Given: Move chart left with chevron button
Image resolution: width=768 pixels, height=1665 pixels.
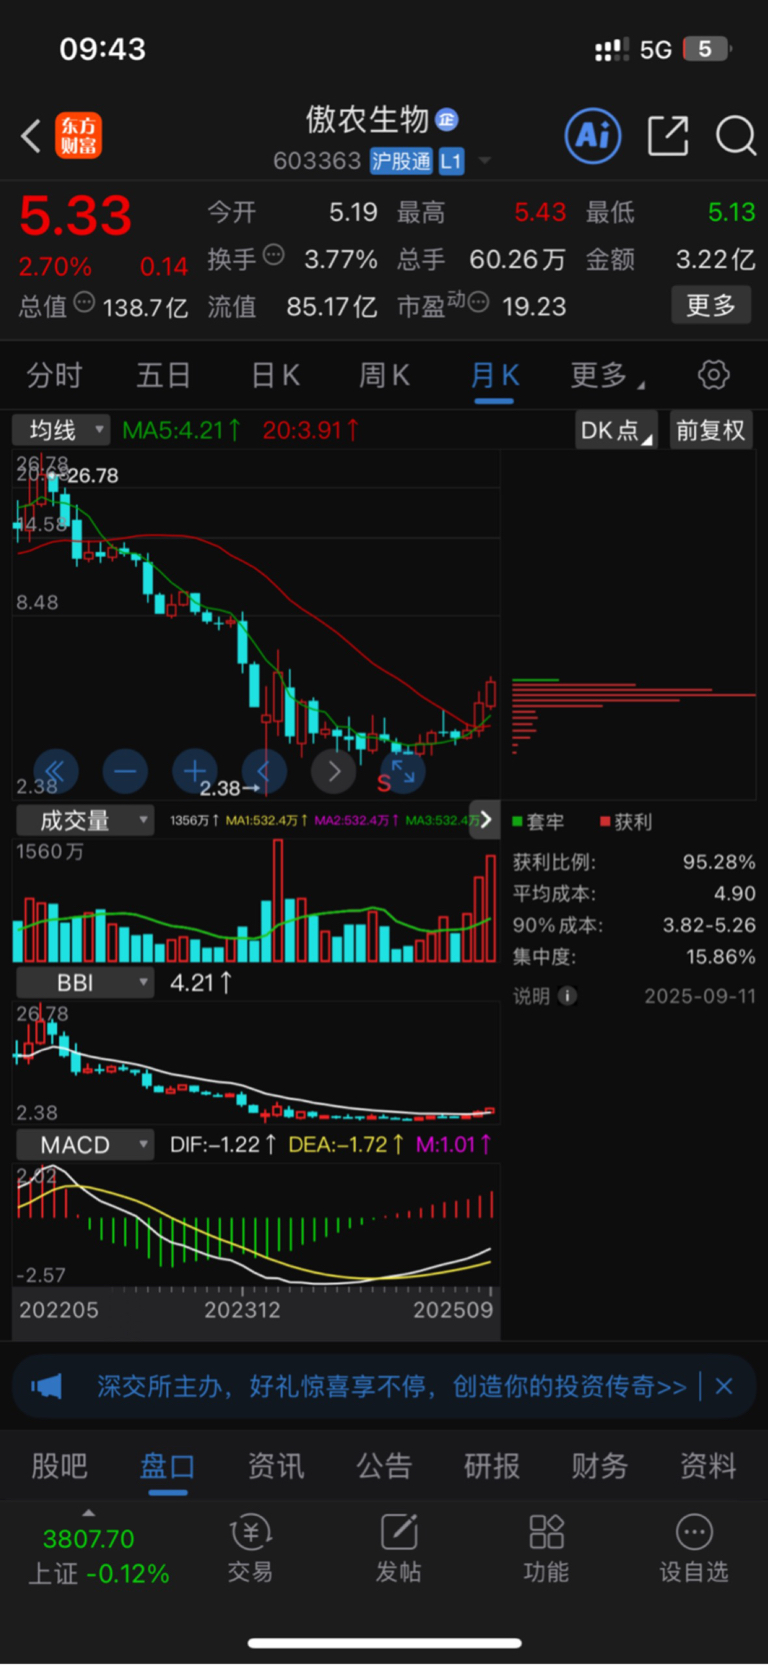Looking at the screenshot, I should 264,771.
